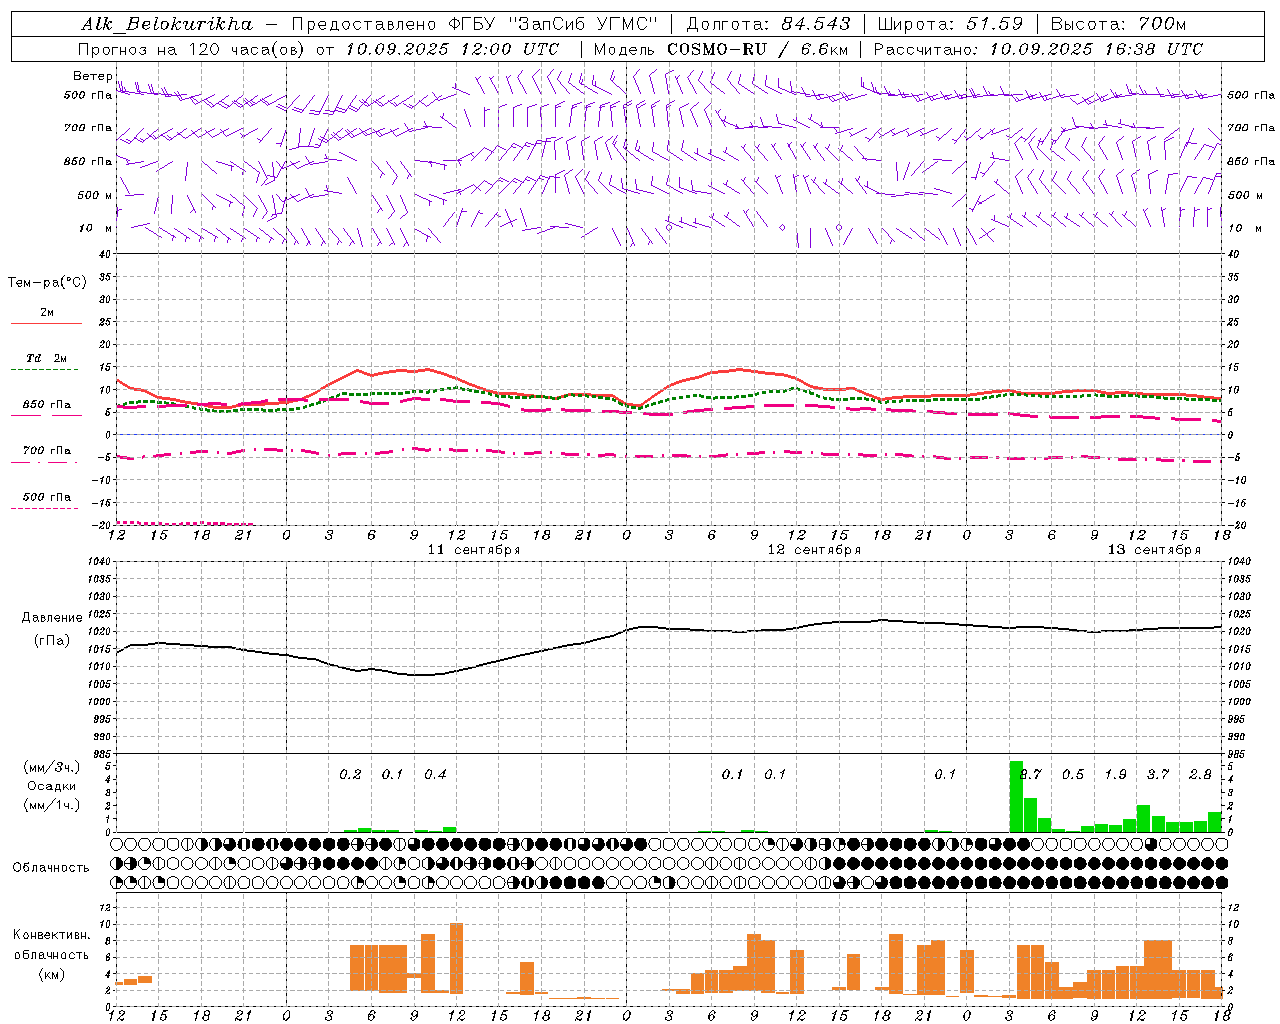Image resolution: width=1280 pixels, height=1024 pixels.
Task: Click the (мм/3ч.) unit label
Action: pyautogui.click(x=51, y=767)
